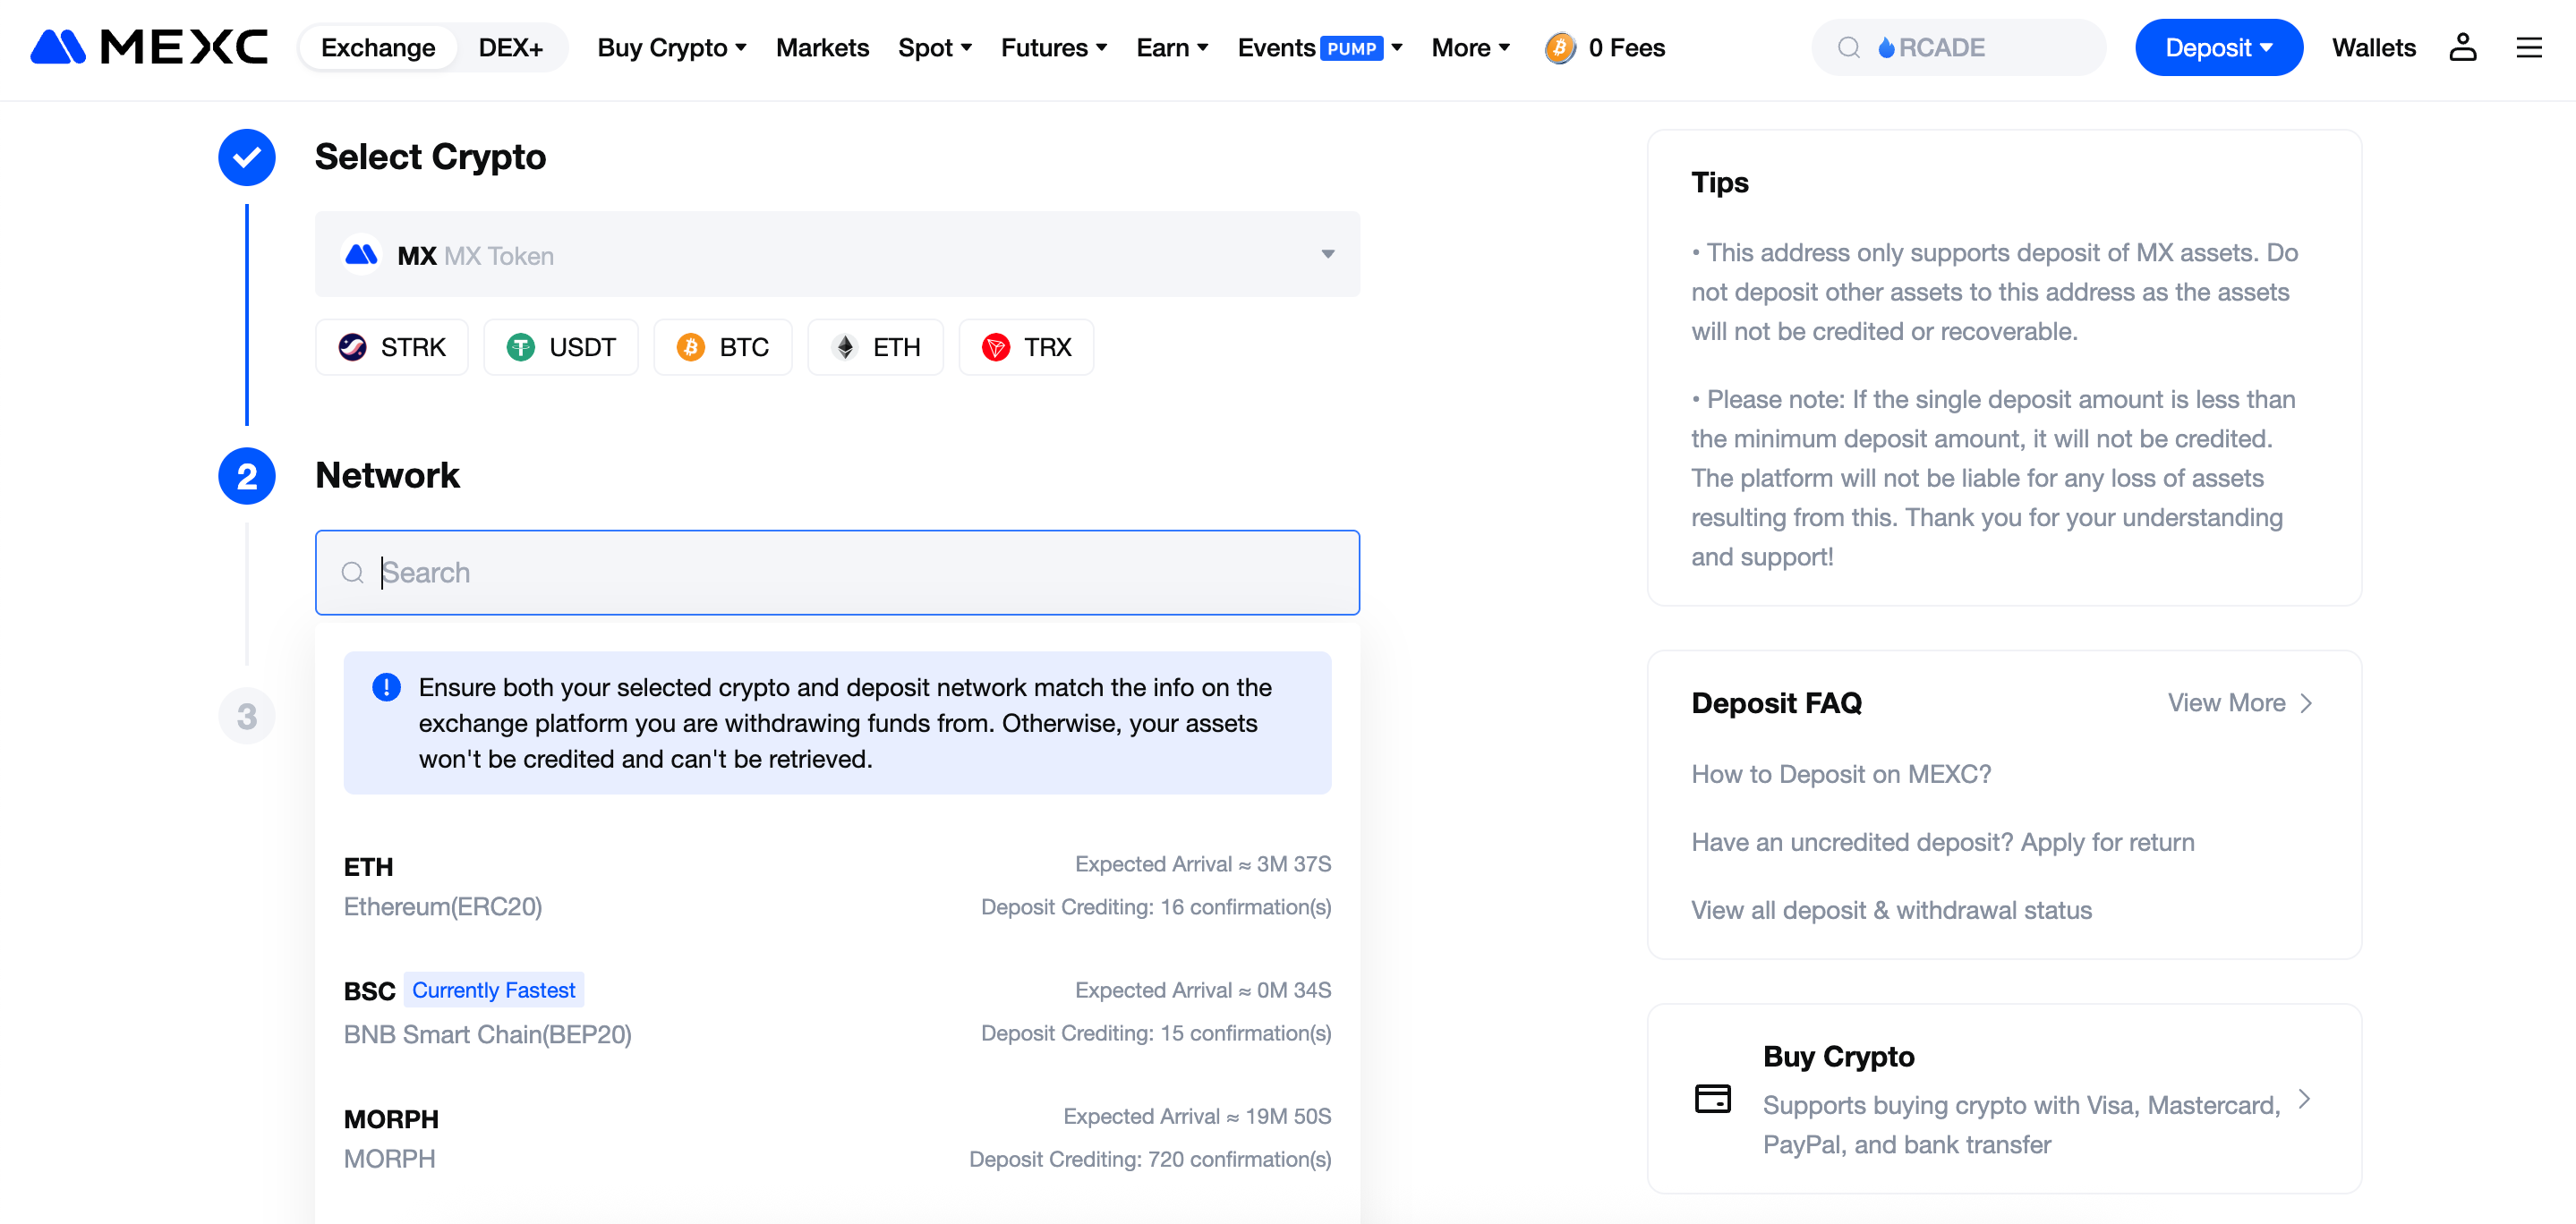Viewport: 2576px width, 1224px height.
Task: Click the PUMP badge label
Action: click(1351, 48)
